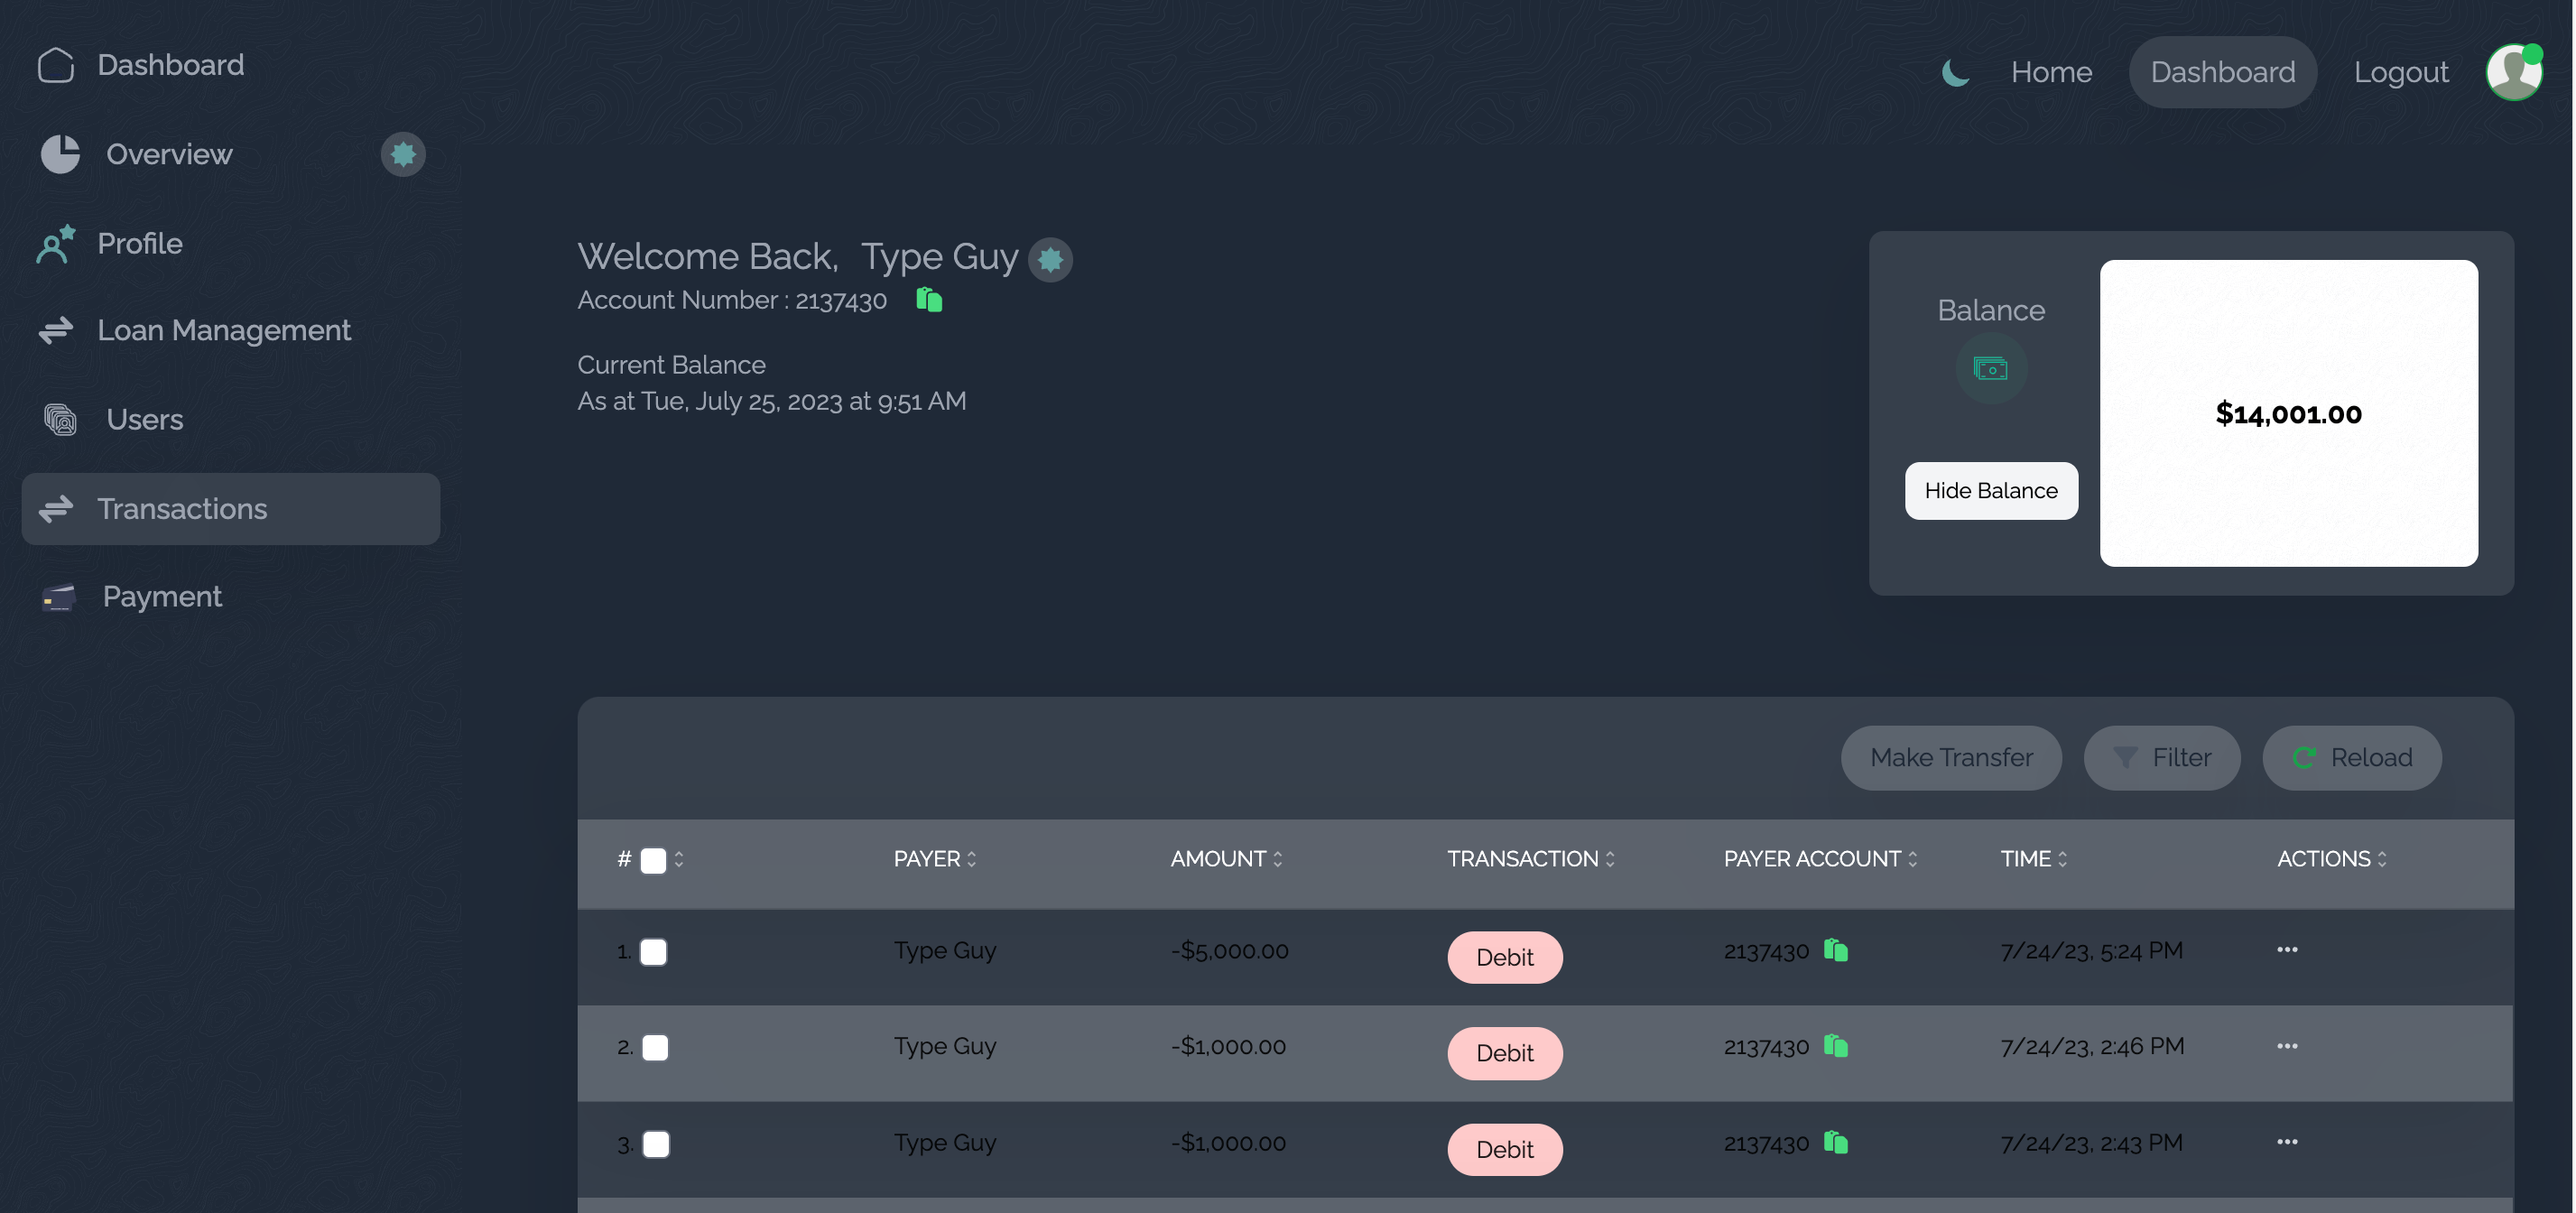Viewport: 2576px width, 1213px height.
Task: Click the Overview pie chart icon
Action: point(60,154)
